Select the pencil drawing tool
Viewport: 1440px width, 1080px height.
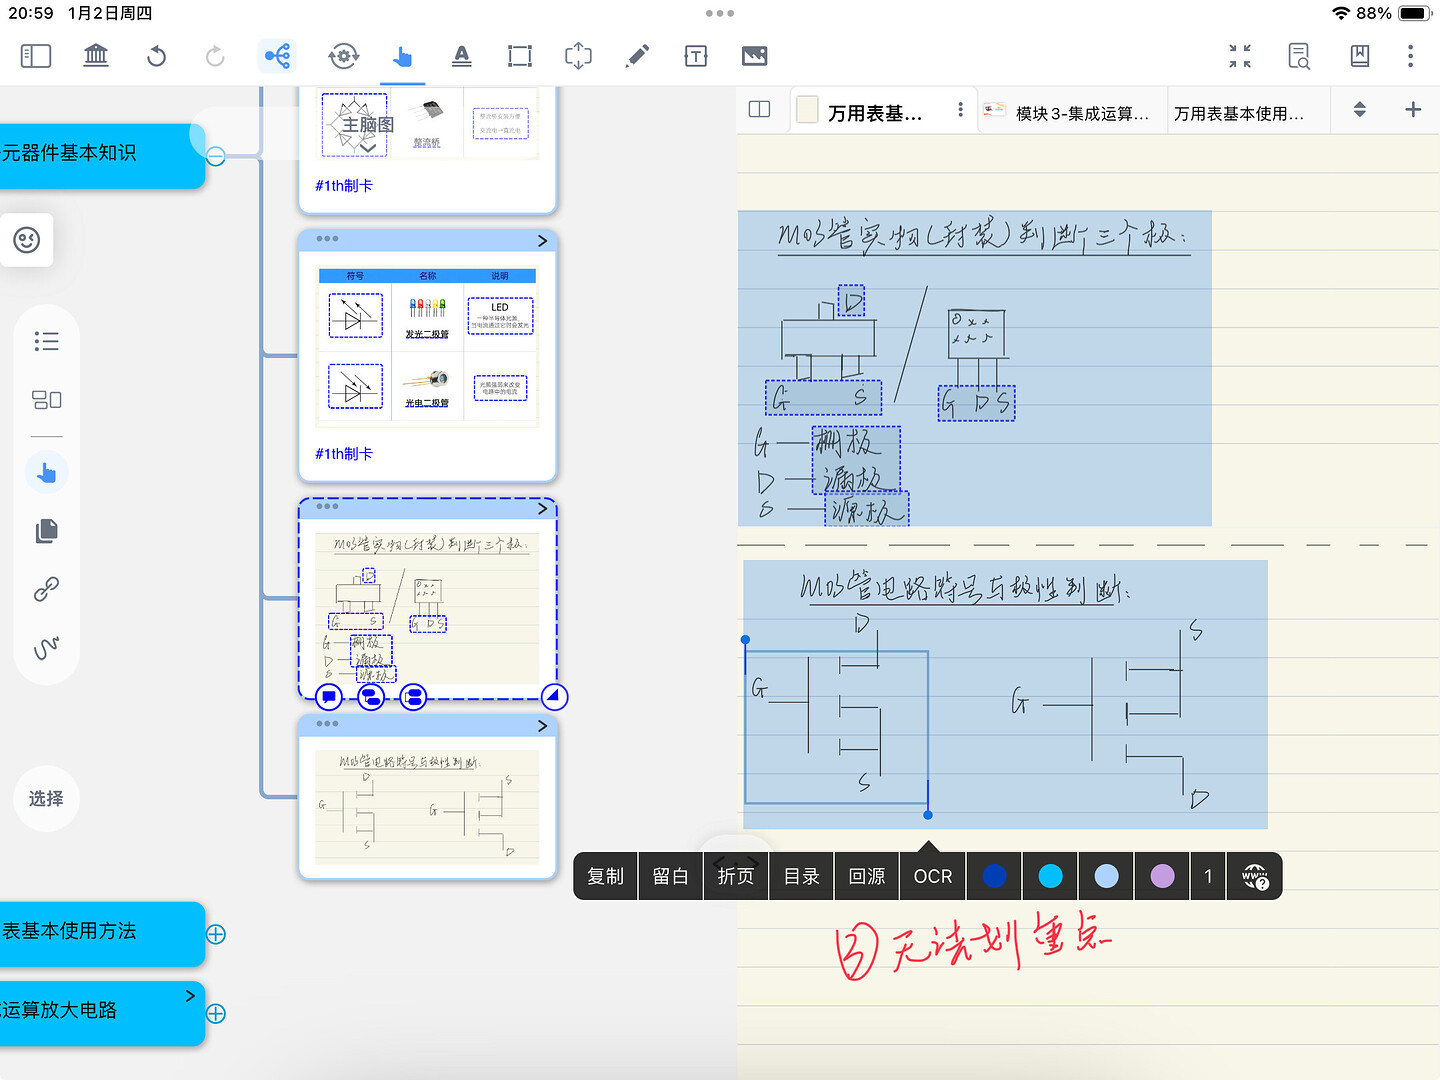coord(637,56)
